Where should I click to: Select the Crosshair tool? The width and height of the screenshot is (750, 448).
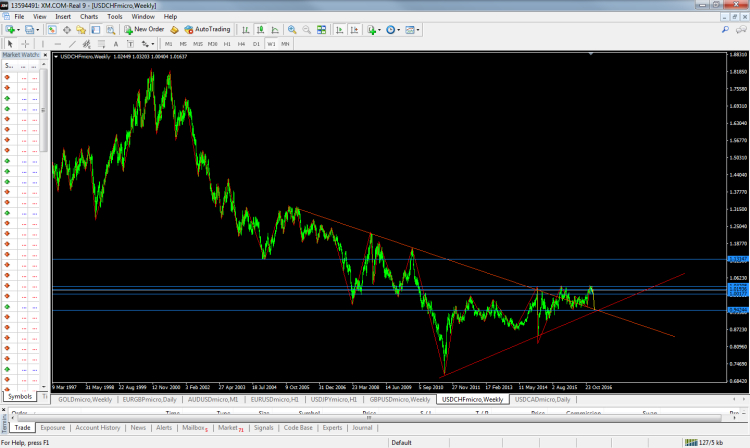pos(25,44)
